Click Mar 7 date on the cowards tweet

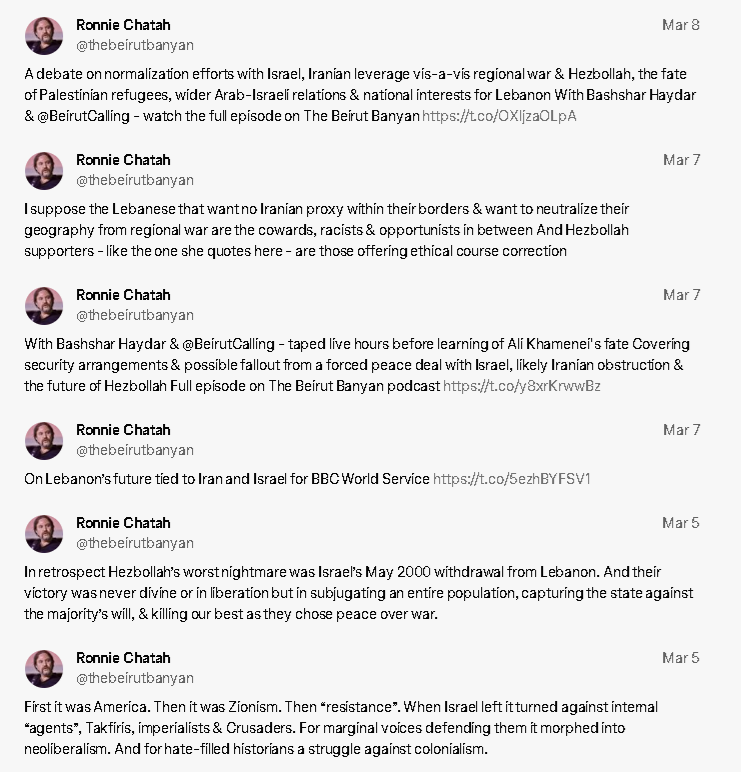(681, 160)
